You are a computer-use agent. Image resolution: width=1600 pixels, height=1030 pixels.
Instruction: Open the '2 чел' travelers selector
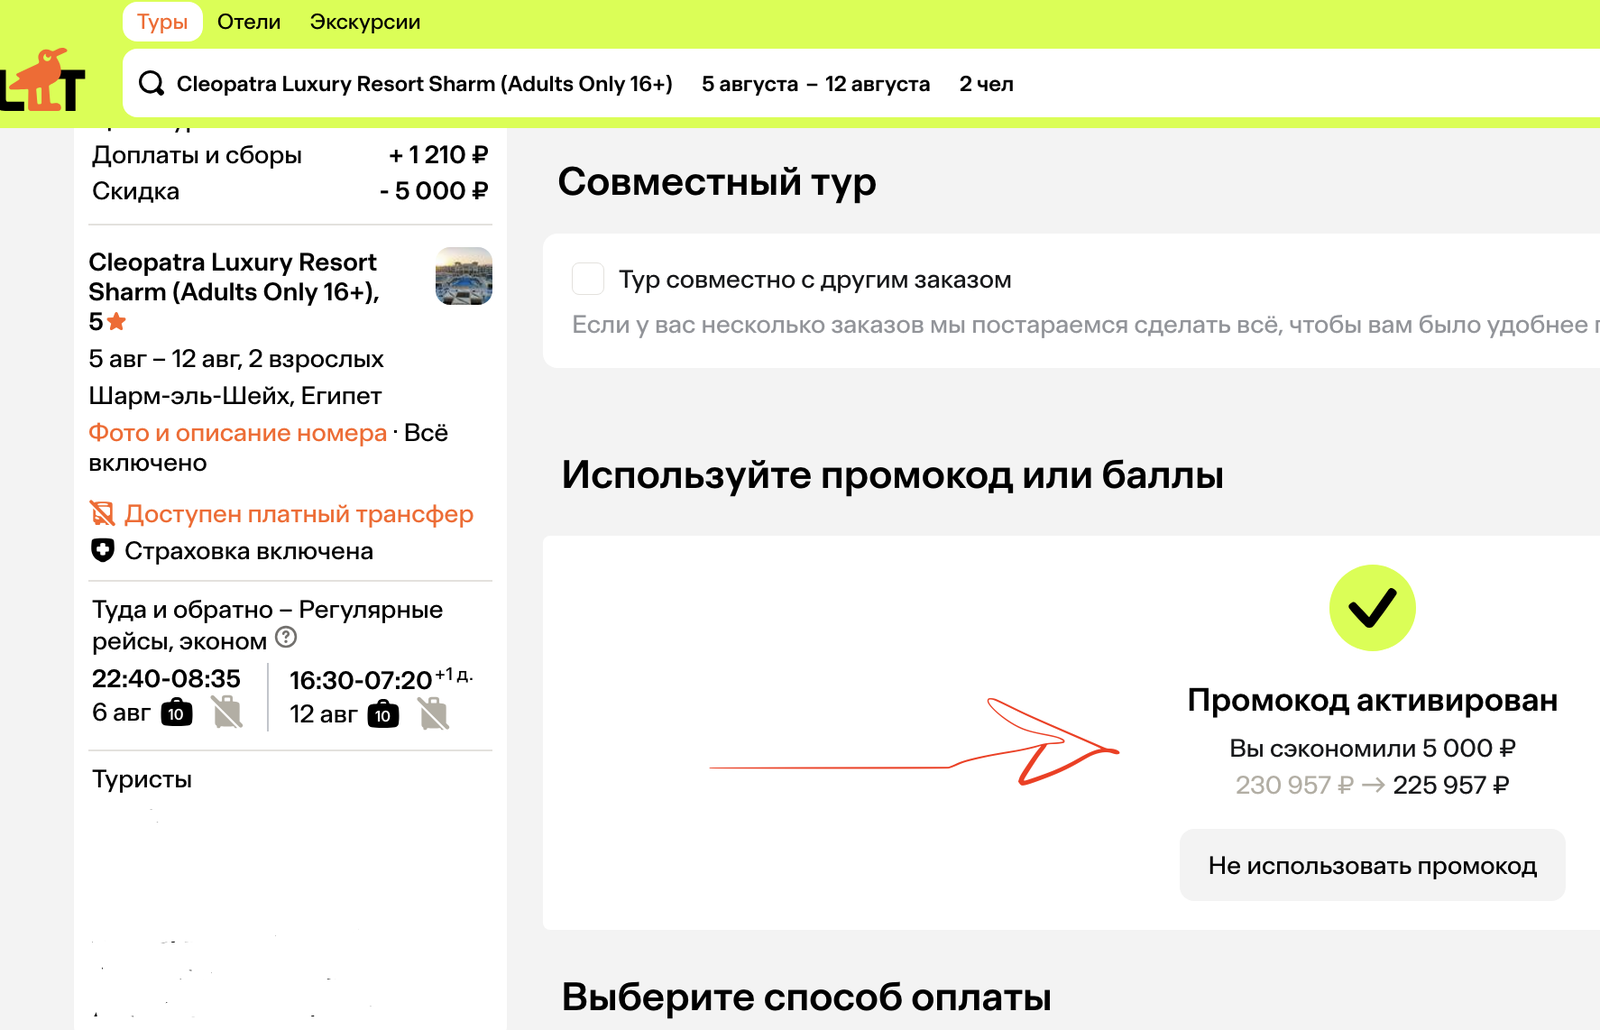pyautogui.click(x=986, y=84)
